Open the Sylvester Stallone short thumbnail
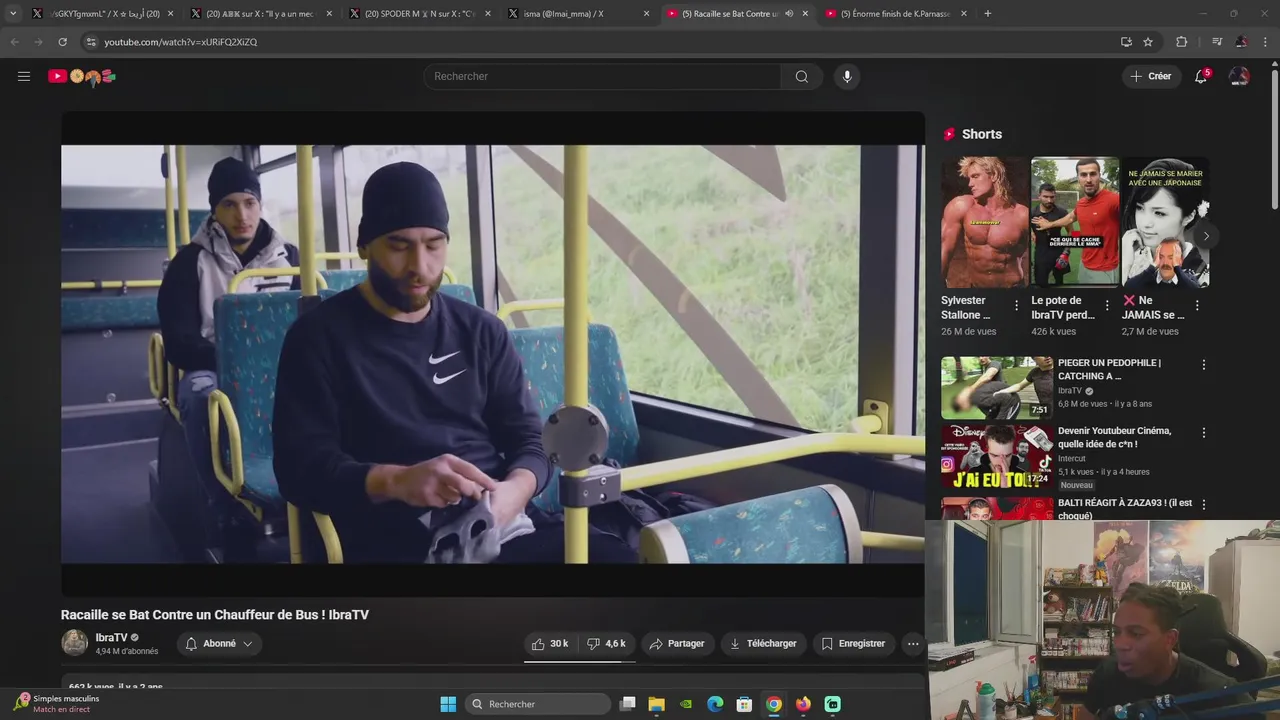The height and width of the screenshot is (720, 1280). [985, 222]
